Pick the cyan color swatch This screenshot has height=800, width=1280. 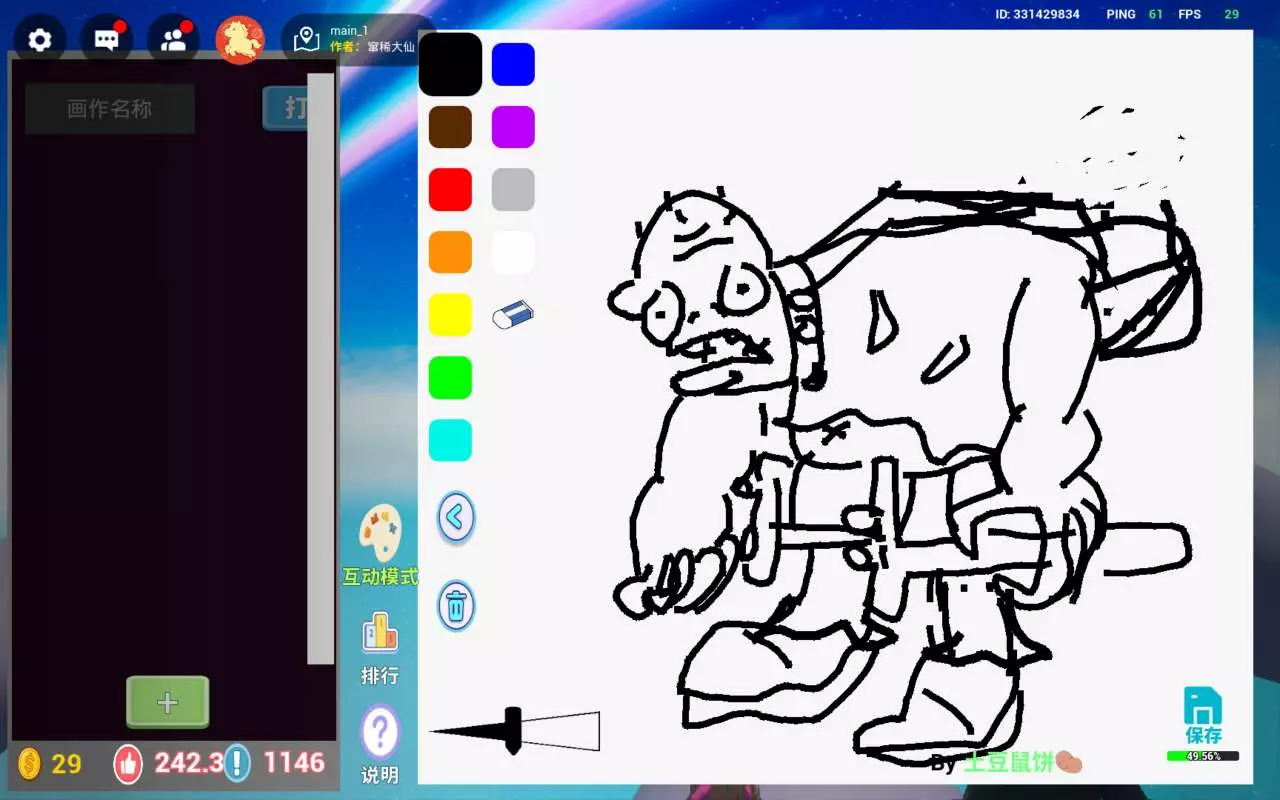(450, 440)
